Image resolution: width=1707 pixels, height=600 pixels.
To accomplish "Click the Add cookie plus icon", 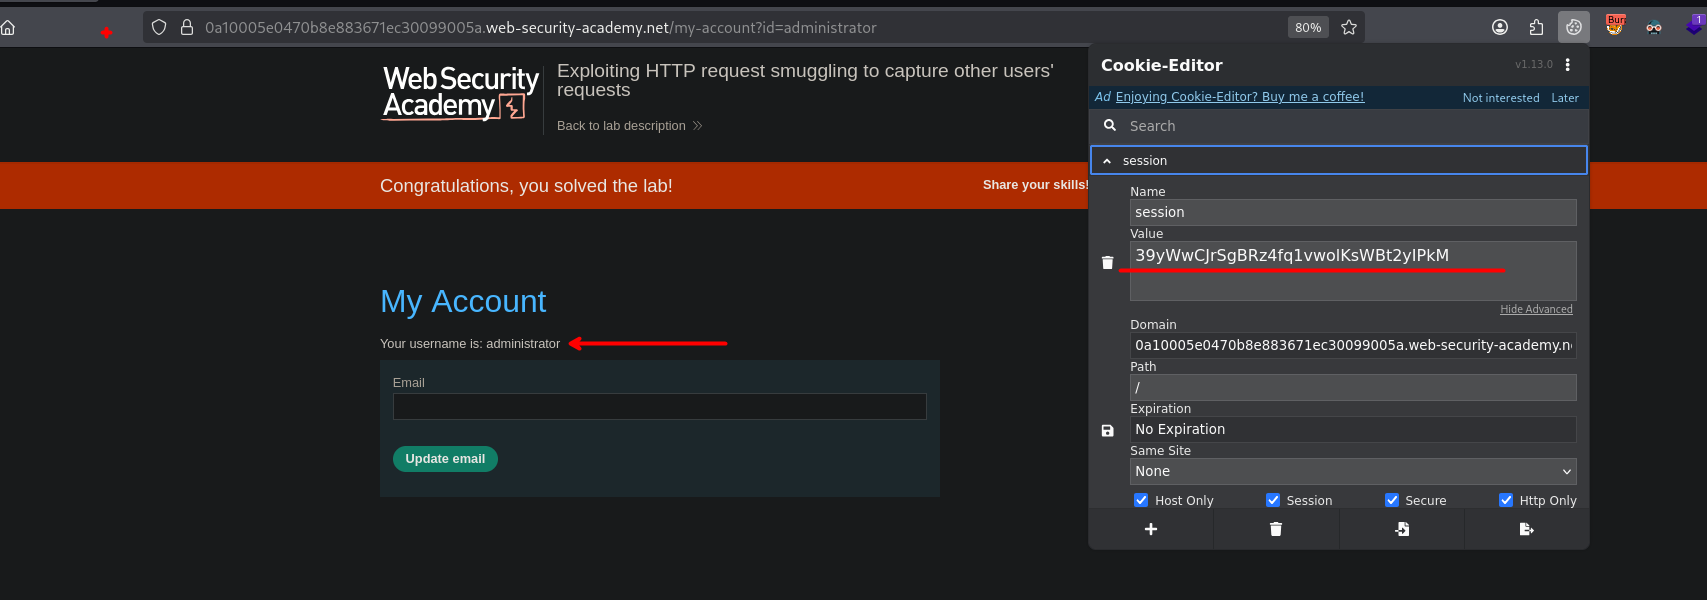I will tap(1151, 529).
